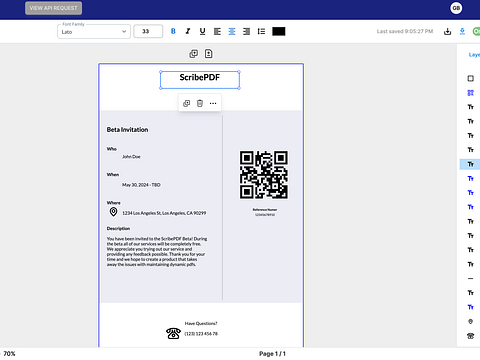This screenshot has width=480, height=360.
Task: Align text right
Action: (x=246, y=31)
